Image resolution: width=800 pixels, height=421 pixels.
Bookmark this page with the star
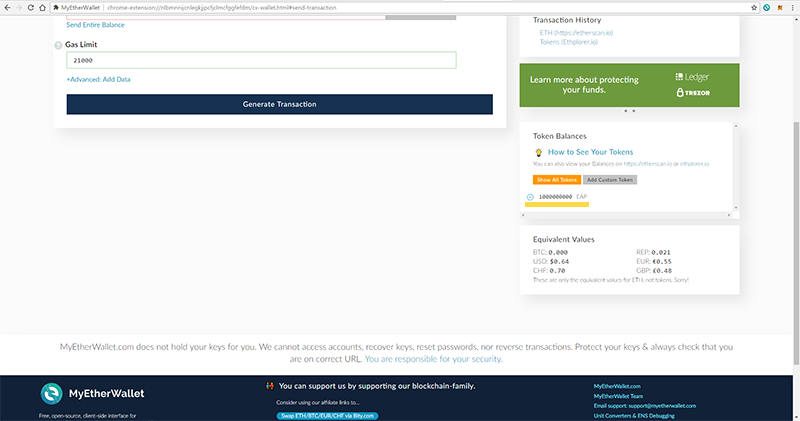click(x=754, y=8)
